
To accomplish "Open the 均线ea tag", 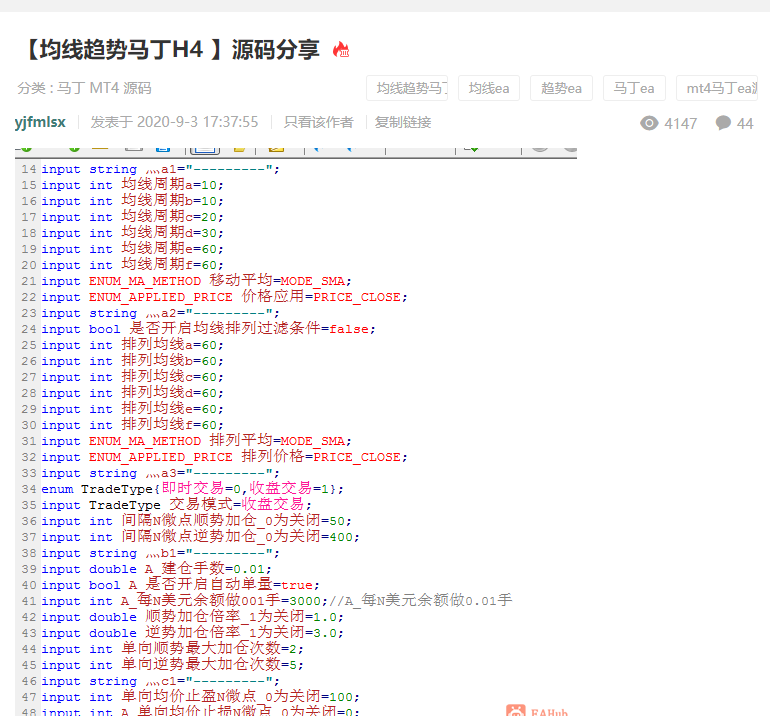I will 489,88.
